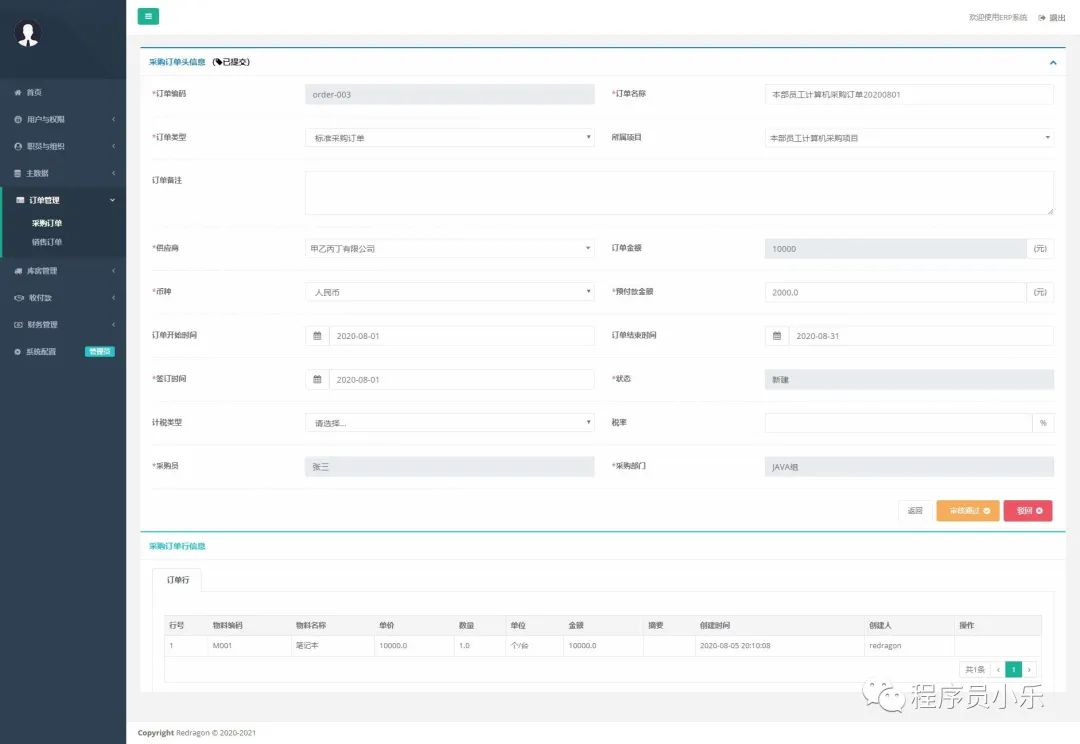Viewport: 1080px width, 744px height.
Task: Open 采购订单 submenu item
Action: pyautogui.click(x=47, y=223)
